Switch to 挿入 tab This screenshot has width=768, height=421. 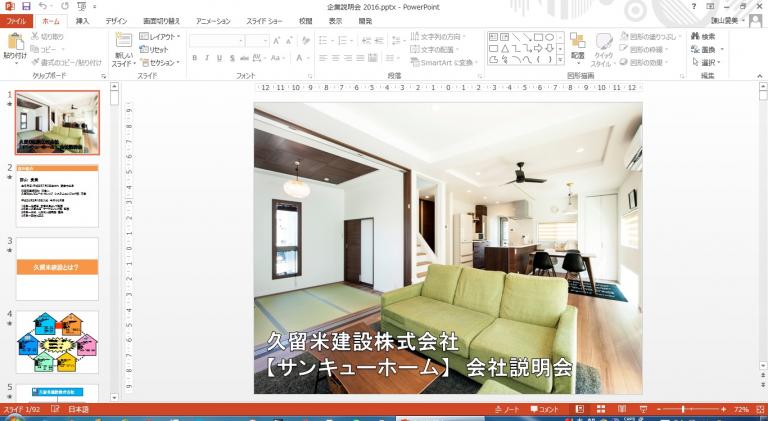coord(82,21)
